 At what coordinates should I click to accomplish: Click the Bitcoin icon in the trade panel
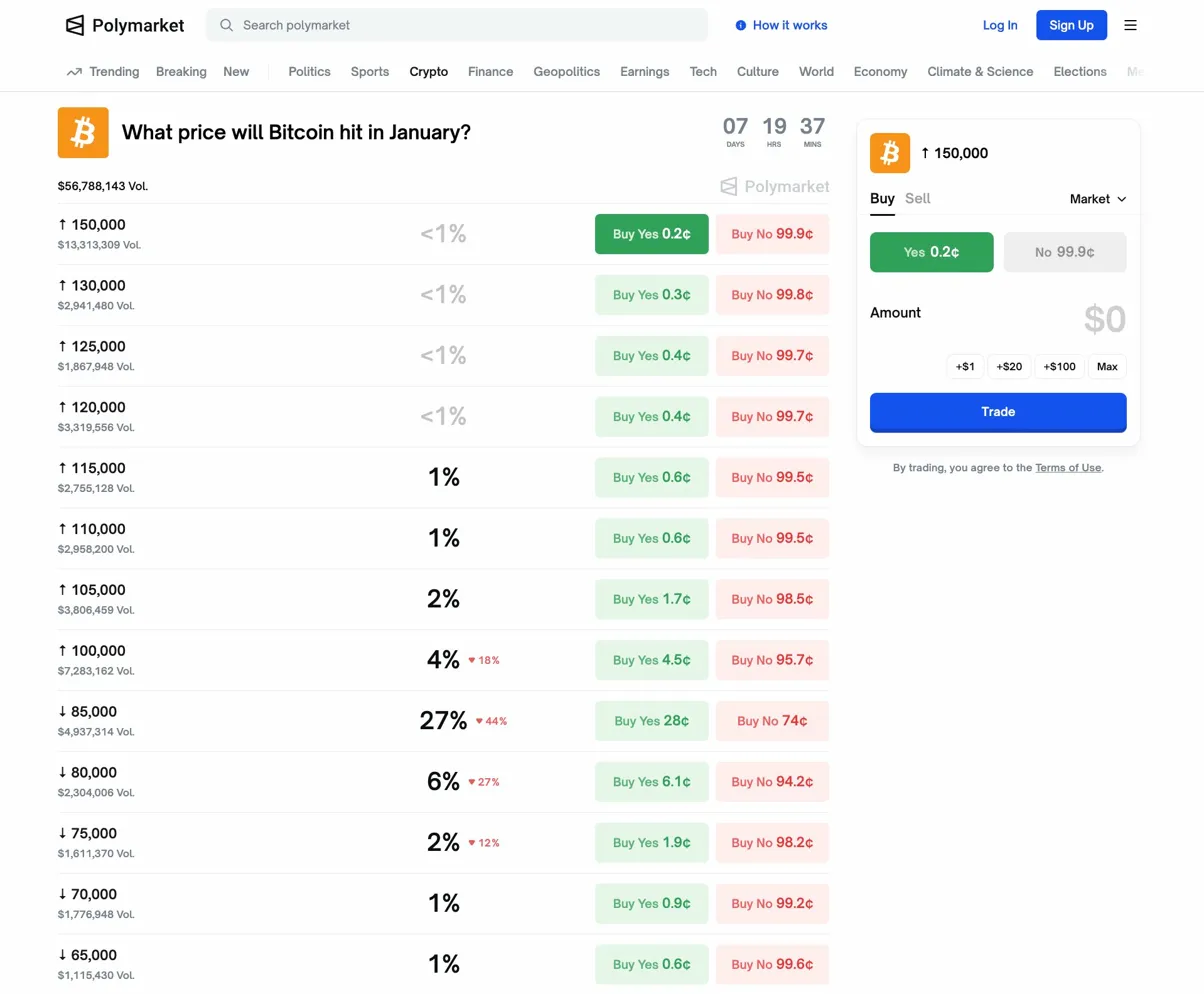(890, 153)
